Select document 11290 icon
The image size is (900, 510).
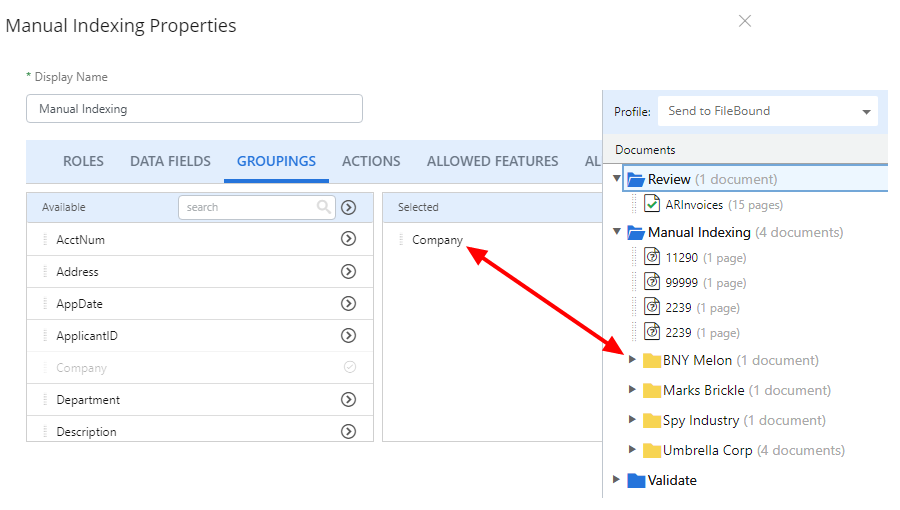tap(651, 256)
